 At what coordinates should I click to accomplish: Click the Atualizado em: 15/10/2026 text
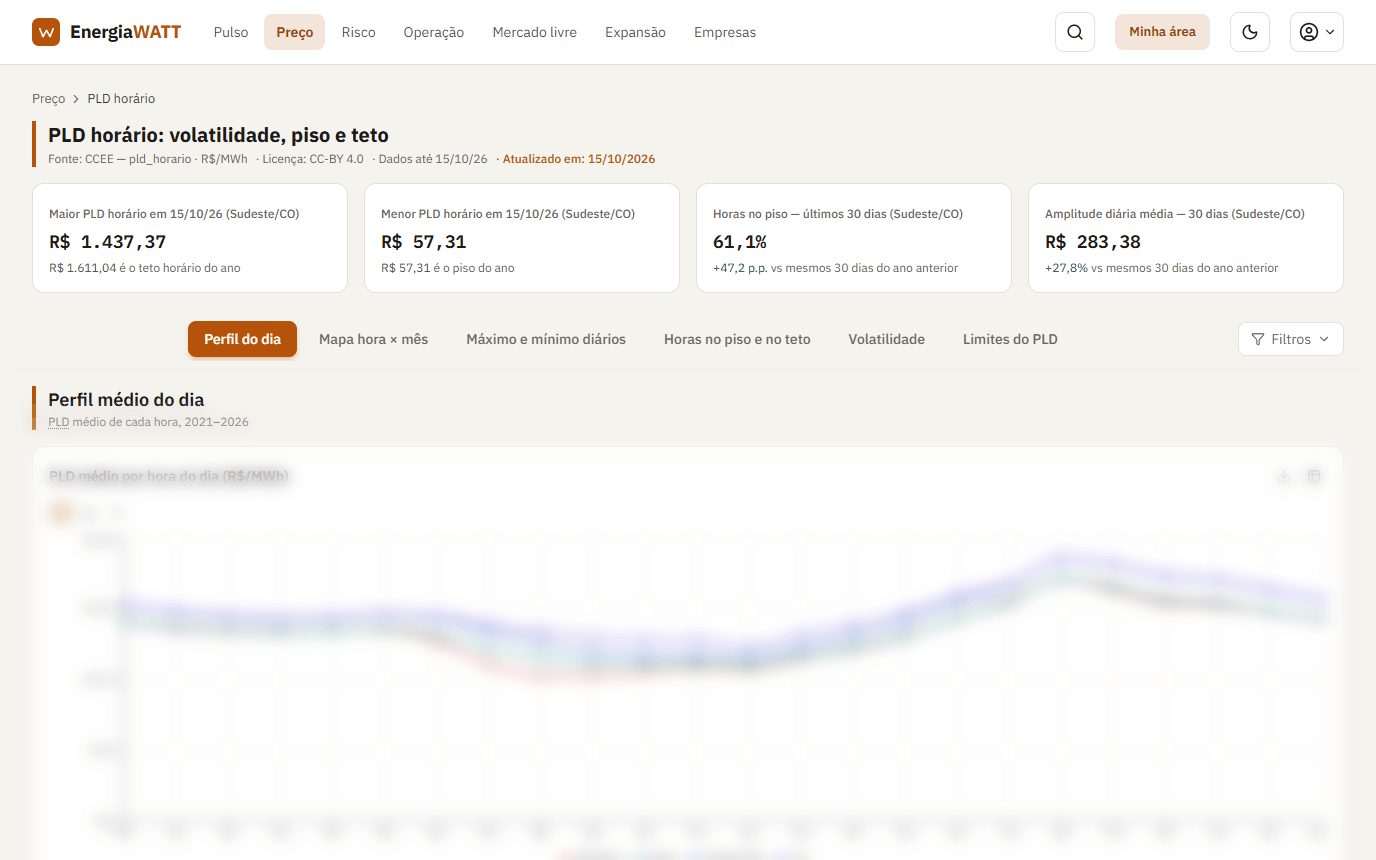click(x=579, y=159)
